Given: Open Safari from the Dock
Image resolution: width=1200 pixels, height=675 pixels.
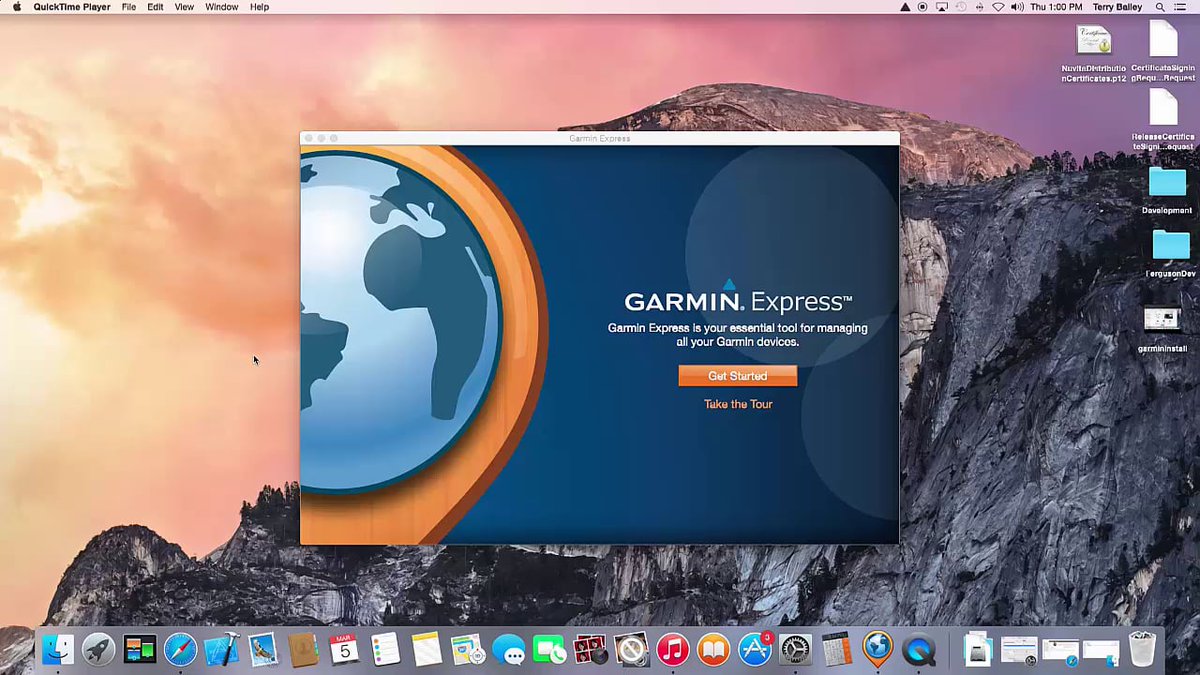Looking at the screenshot, I should (x=181, y=650).
